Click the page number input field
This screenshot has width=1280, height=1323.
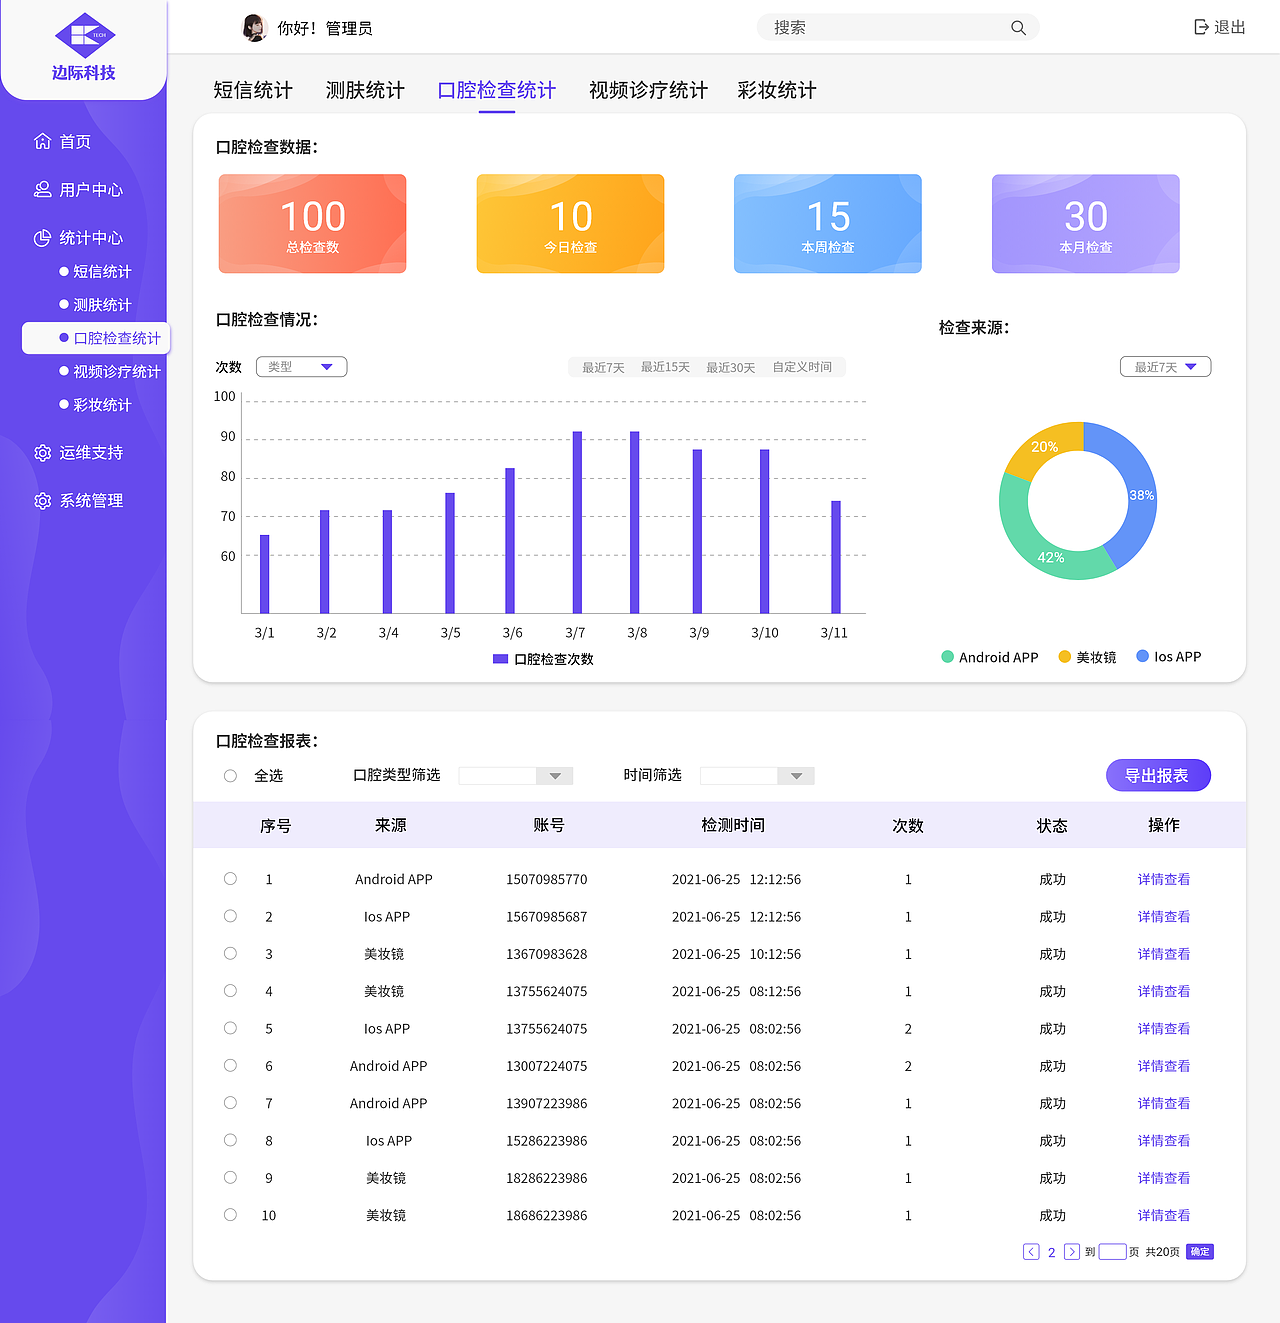click(1113, 1251)
